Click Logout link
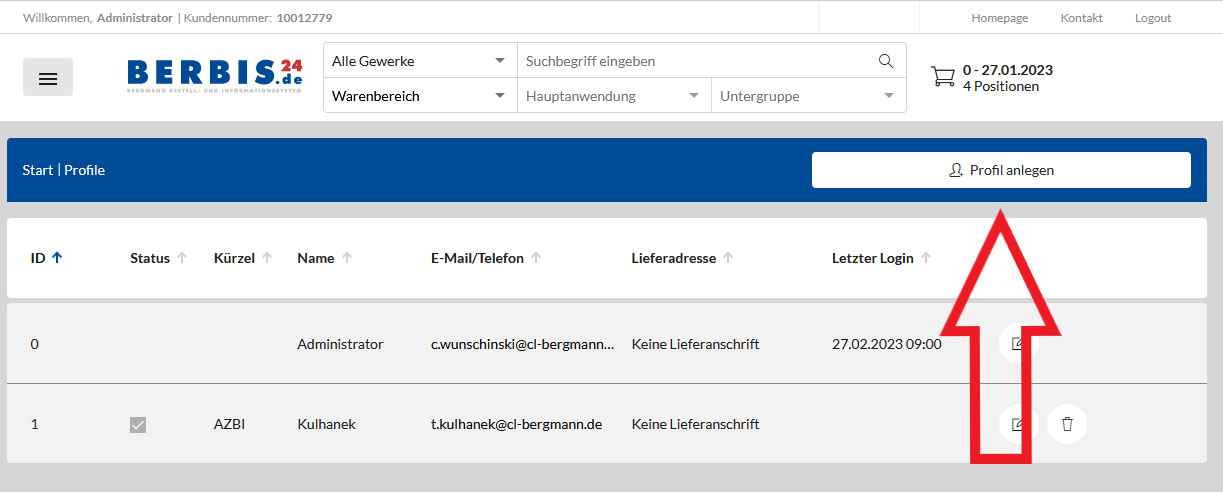This screenshot has height=492, width=1223. 1153,18
